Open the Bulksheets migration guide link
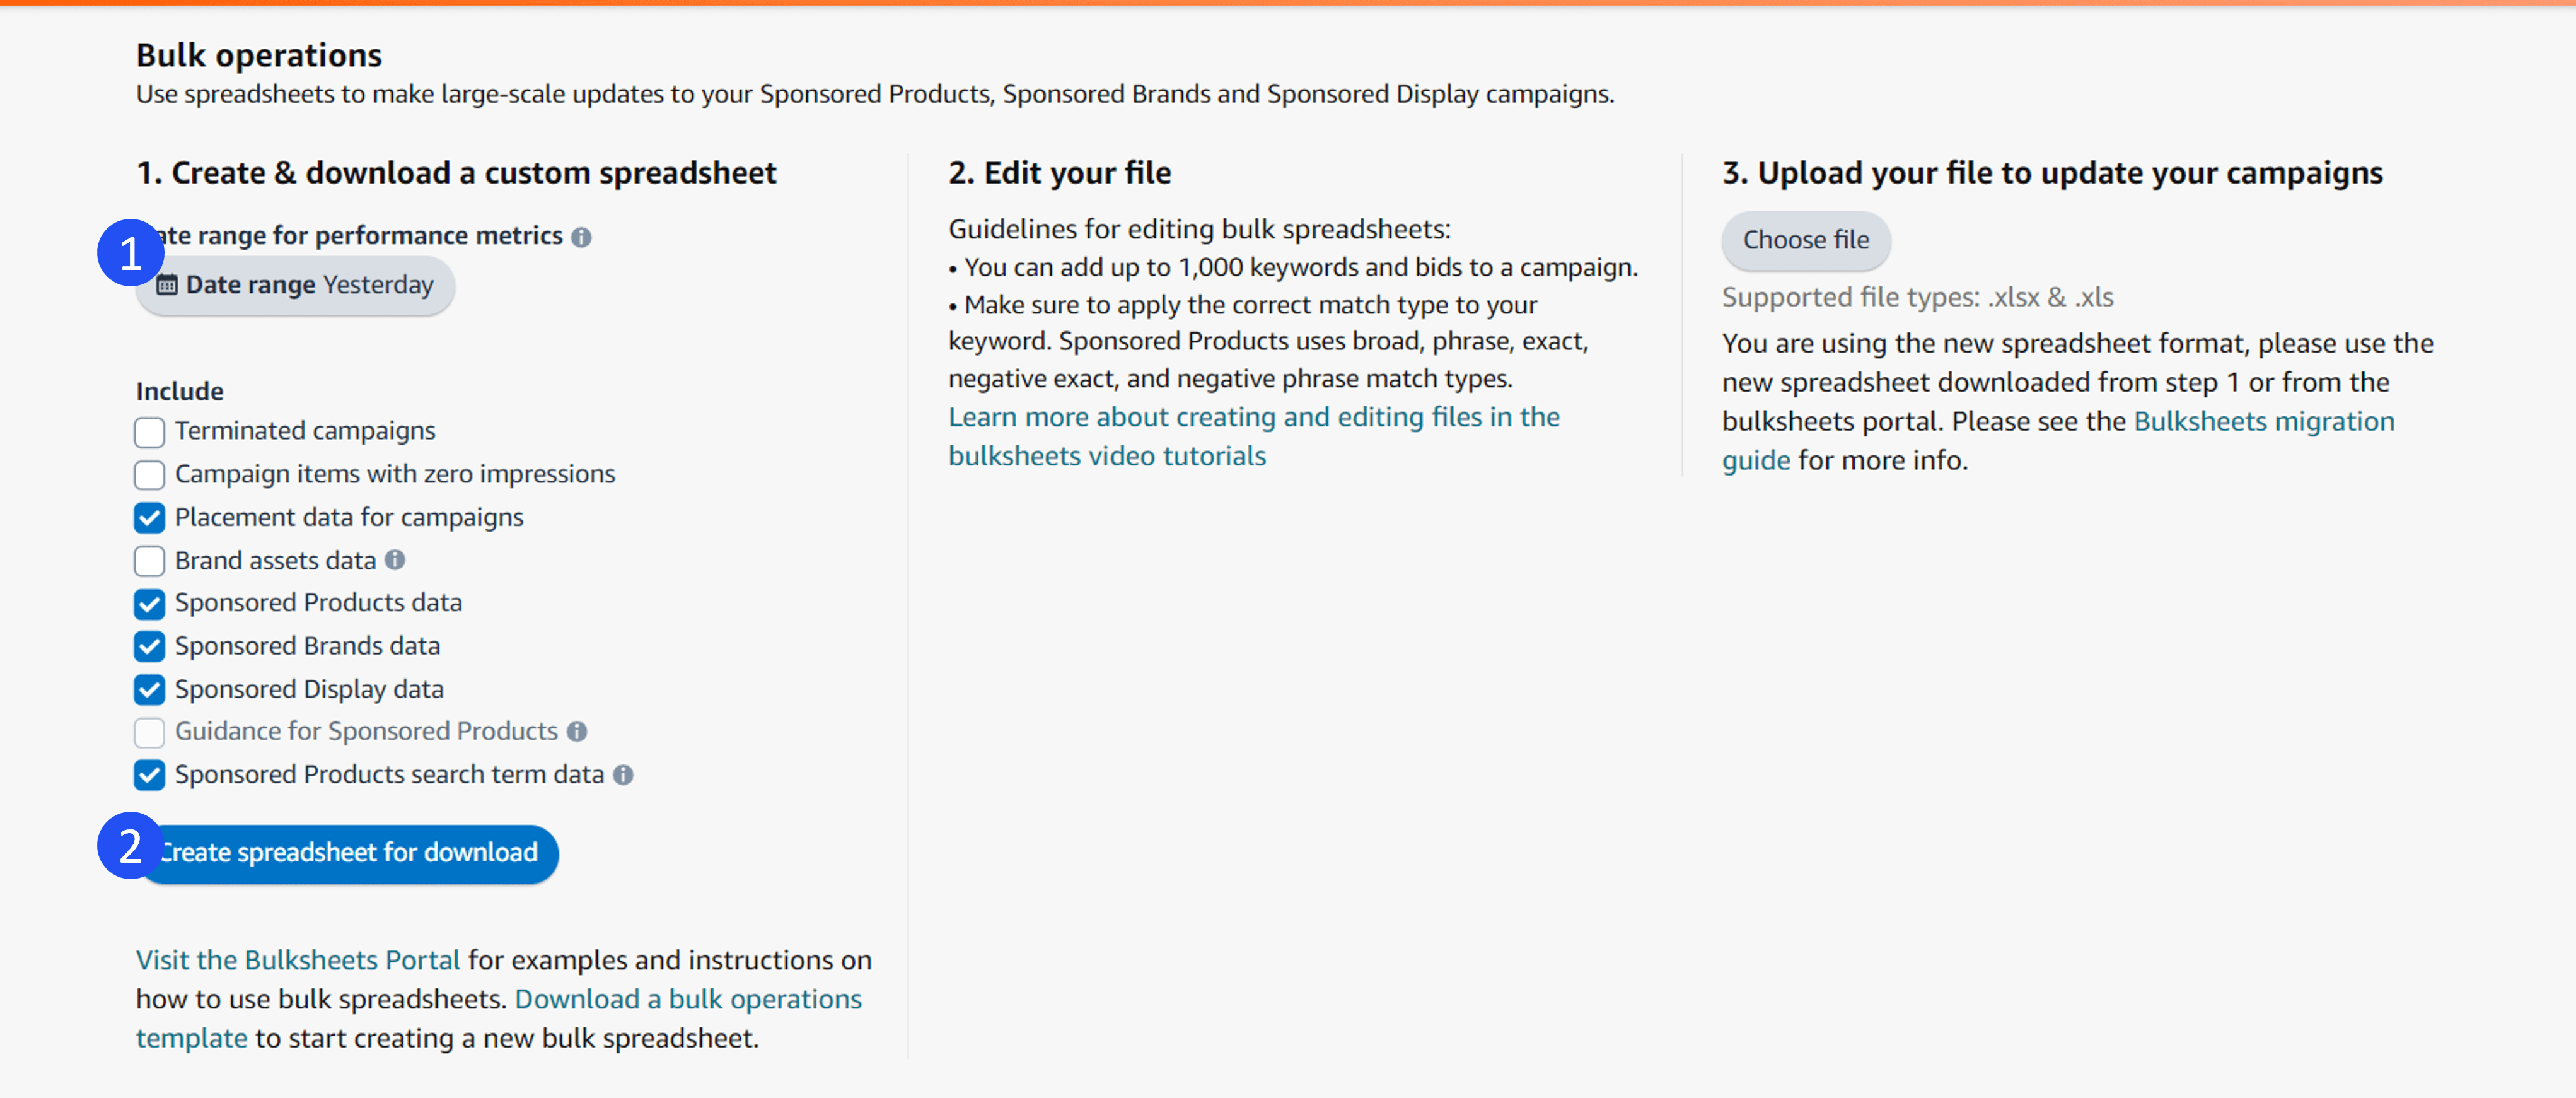This screenshot has height=1098, width=2576. (2263, 421)
